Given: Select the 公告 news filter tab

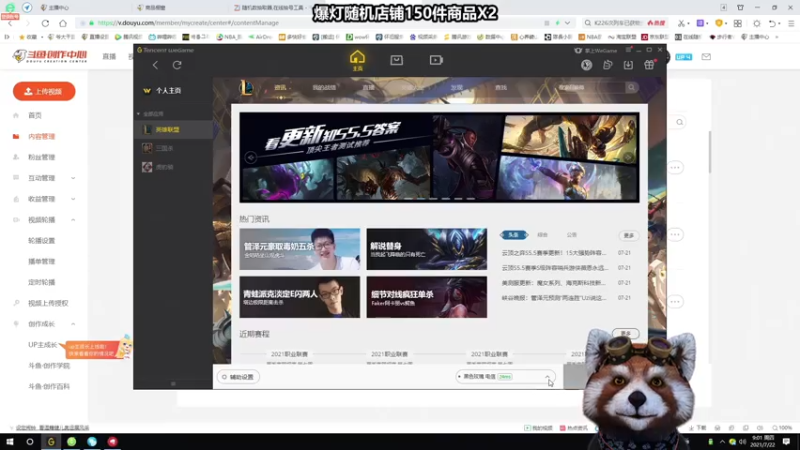Looking at the screenshot, I should [x=571, y=235].
